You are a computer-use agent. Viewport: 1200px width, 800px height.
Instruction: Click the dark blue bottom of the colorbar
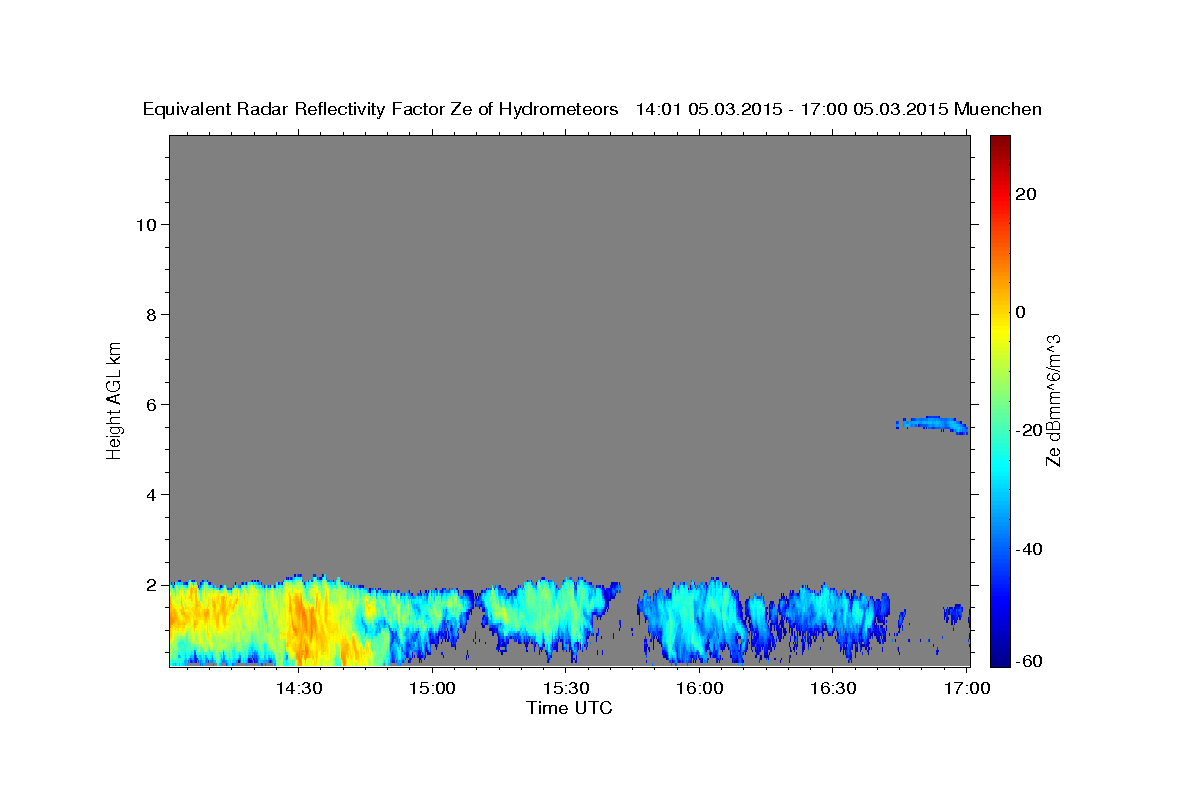(1000, 658)
